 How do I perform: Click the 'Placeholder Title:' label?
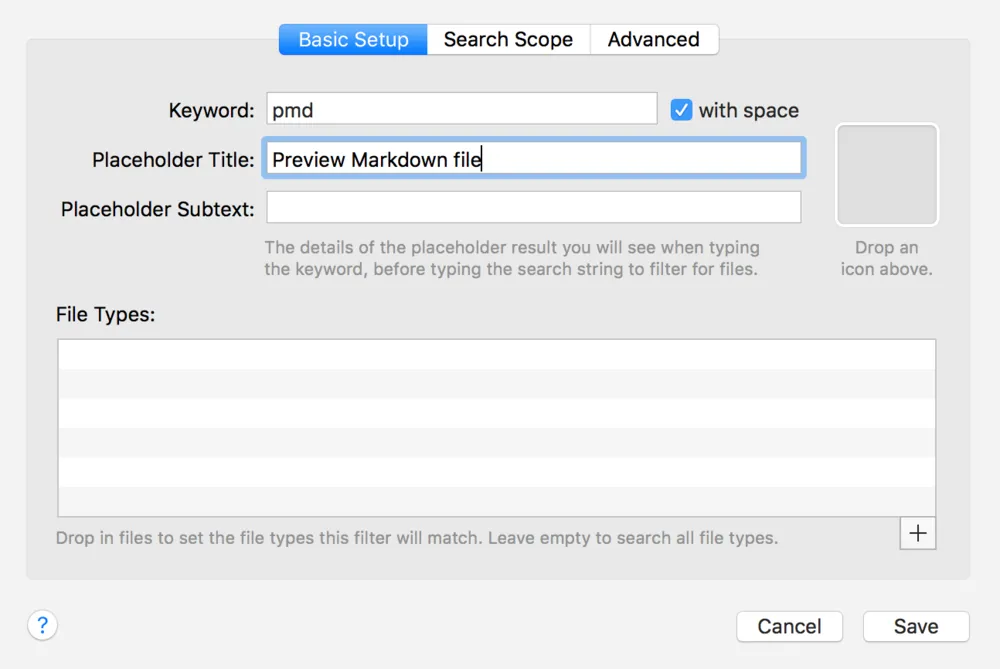pyautogui.click(x=173, y=160)
